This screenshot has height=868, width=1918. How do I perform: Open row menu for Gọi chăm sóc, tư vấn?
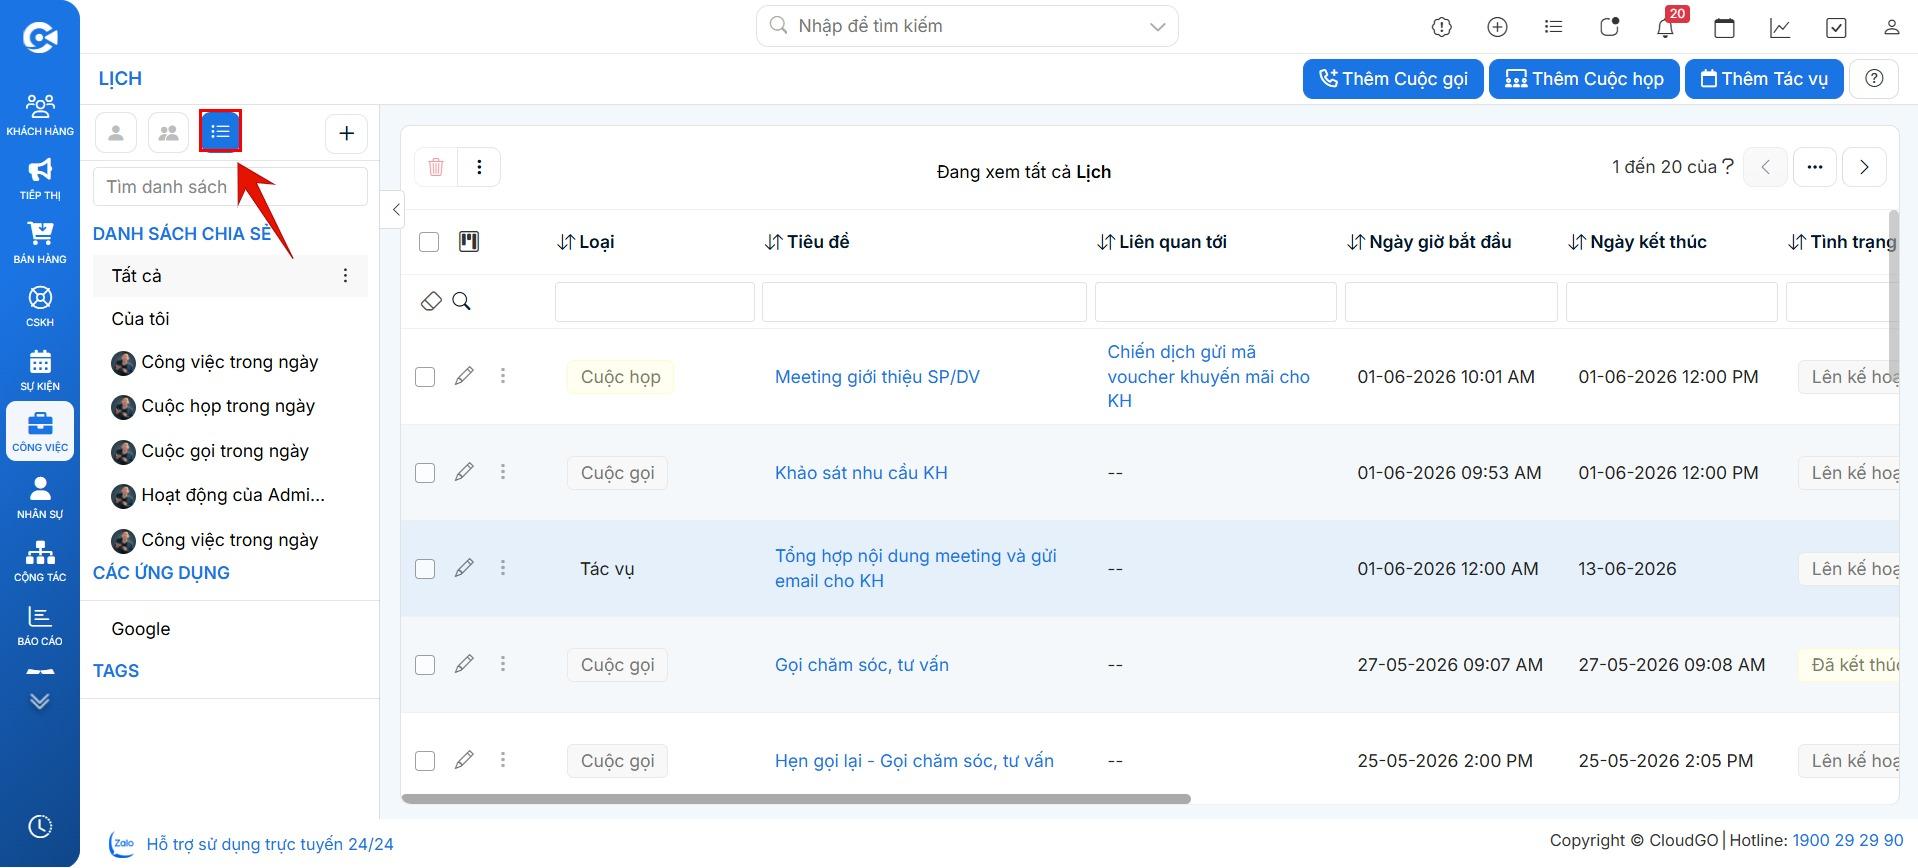503,664
